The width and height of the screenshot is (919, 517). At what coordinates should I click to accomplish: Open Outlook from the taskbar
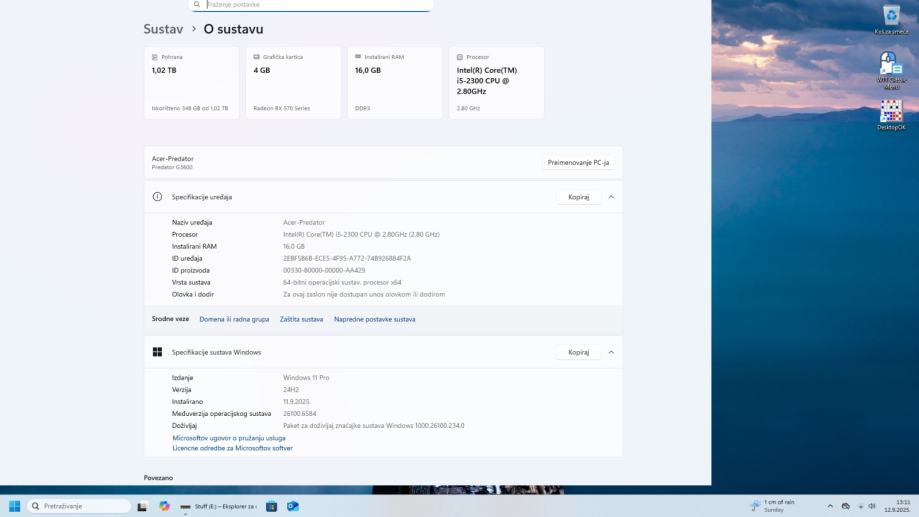(x=293, y=506)
